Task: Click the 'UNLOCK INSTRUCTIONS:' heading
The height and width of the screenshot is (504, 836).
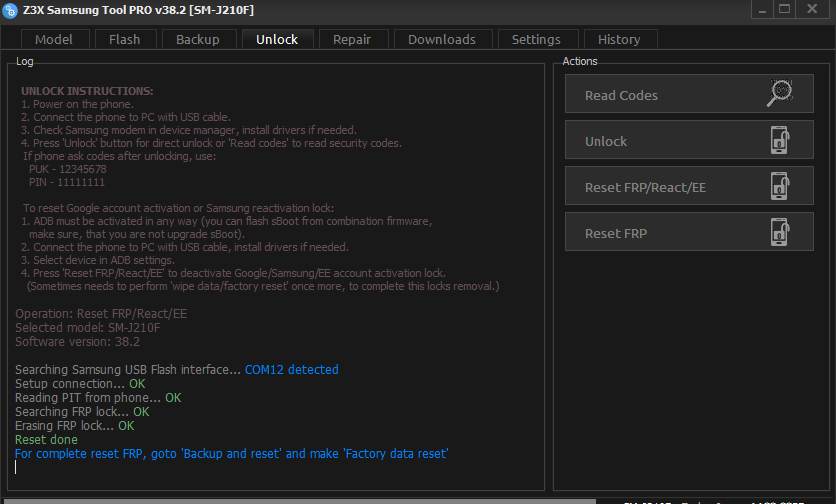Action: coord(87,91)
